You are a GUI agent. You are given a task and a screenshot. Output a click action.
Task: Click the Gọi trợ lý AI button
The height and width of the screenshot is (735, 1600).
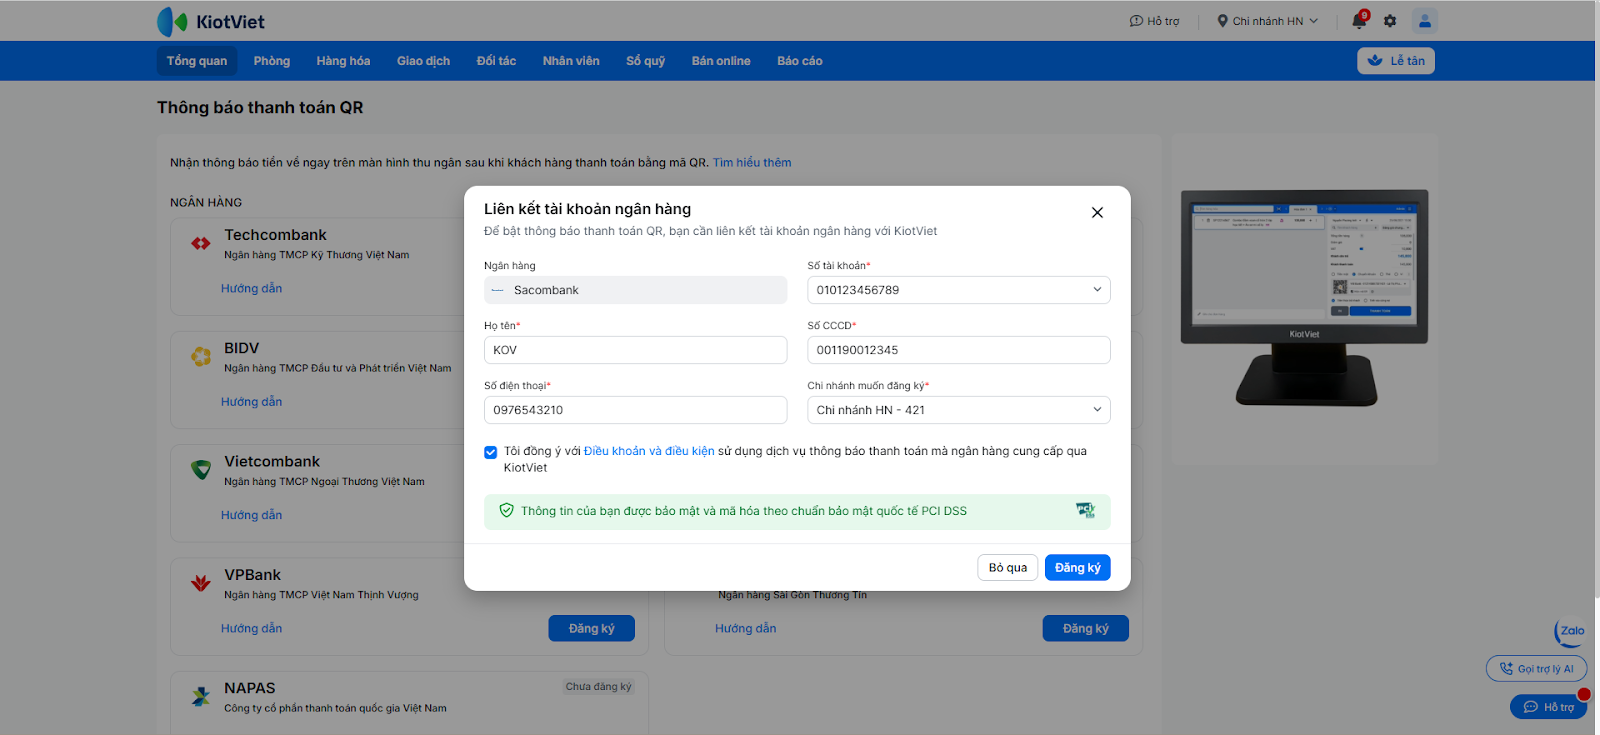click(1537, 669)
